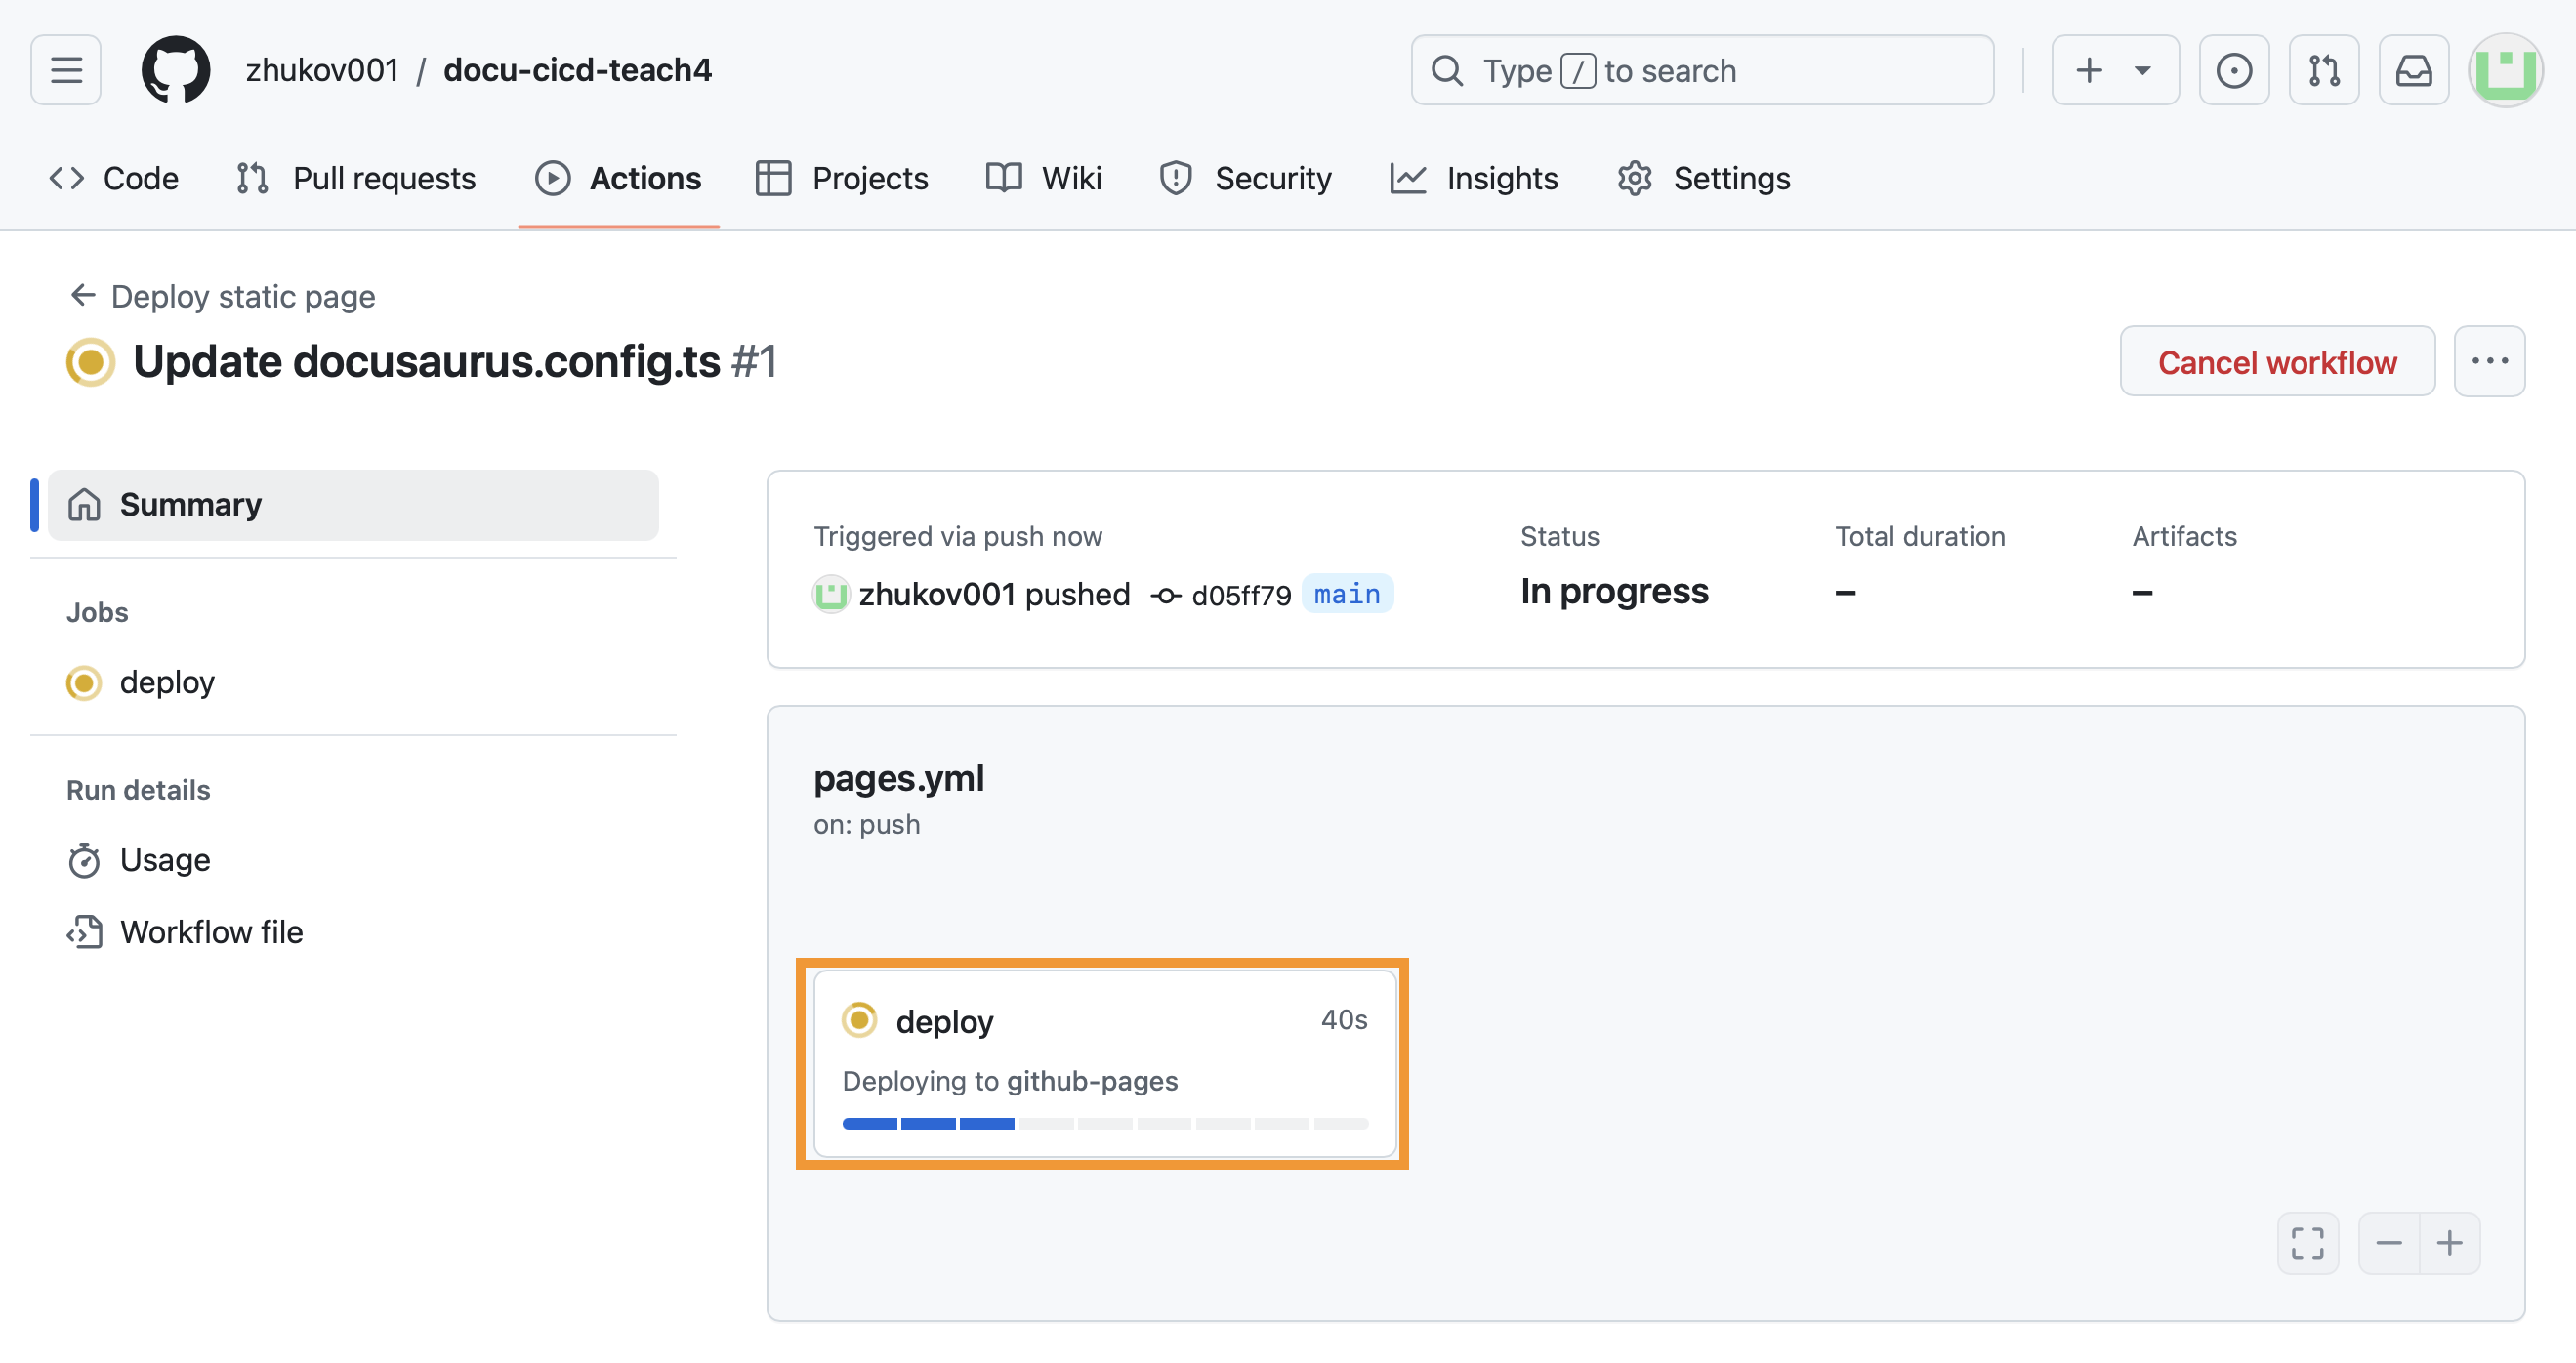Screen dimensions: 2576x1363
Task: Select deploy job in sidebar
Action: tap(167, 683)
